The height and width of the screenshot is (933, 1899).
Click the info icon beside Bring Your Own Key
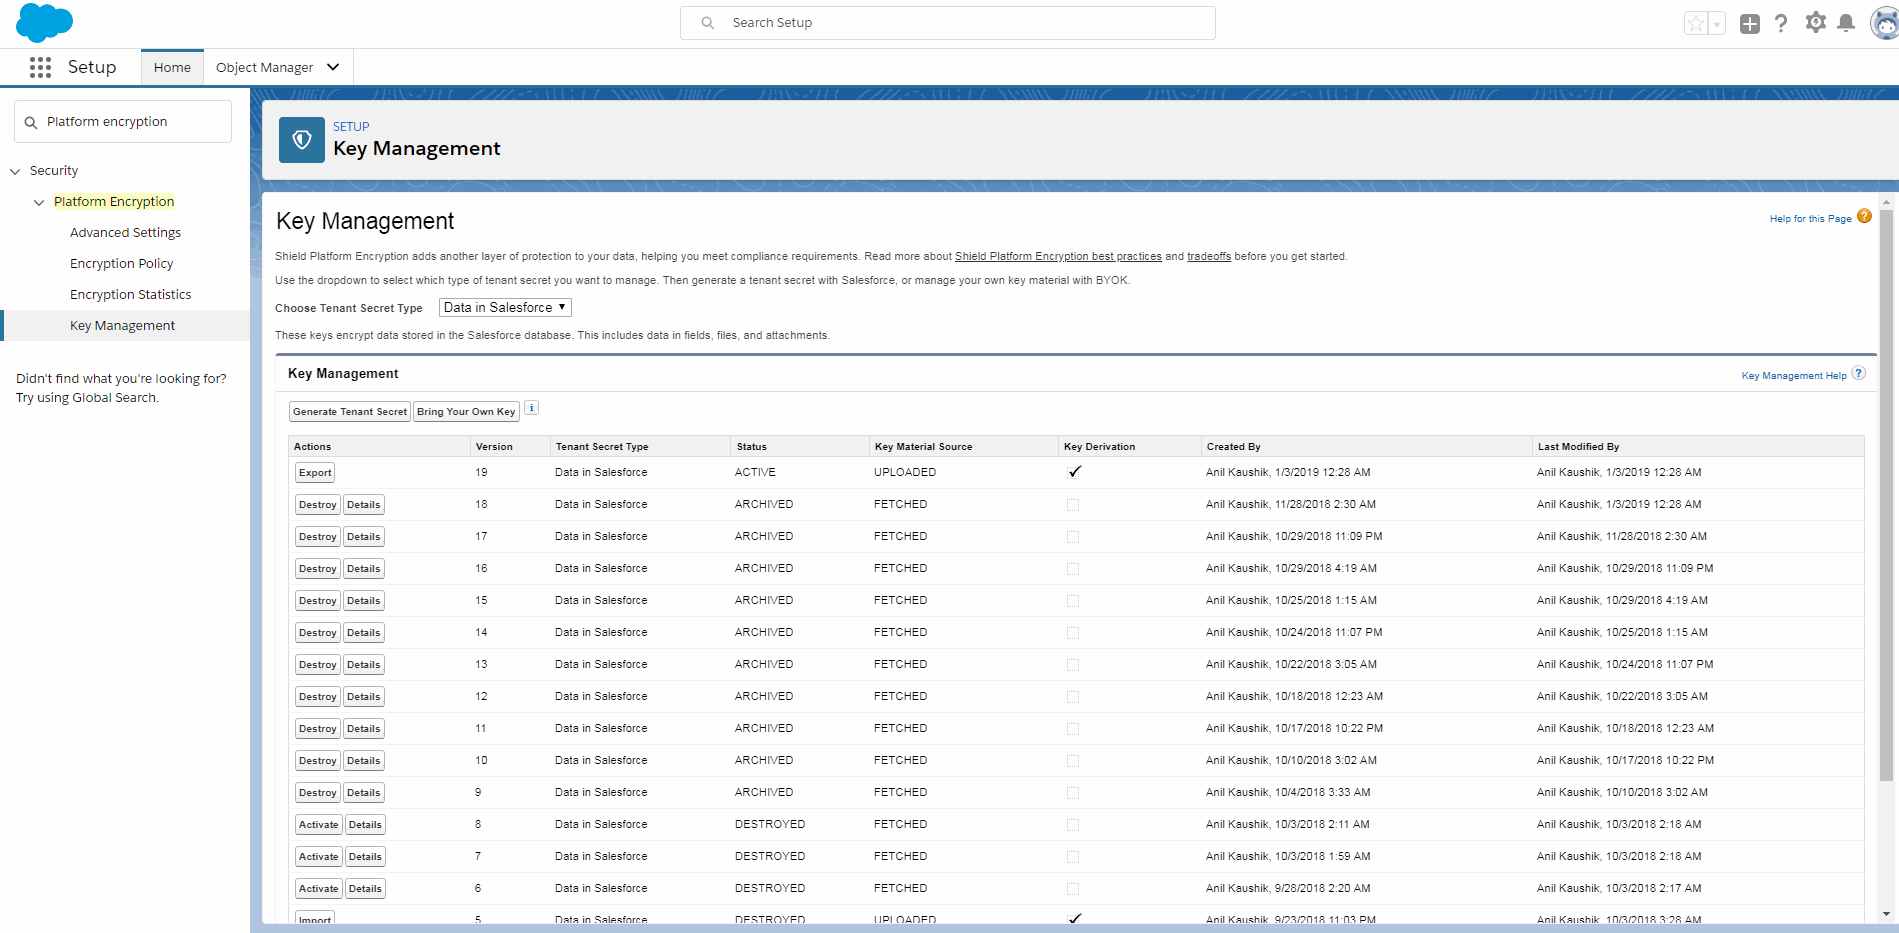(532, 408)
